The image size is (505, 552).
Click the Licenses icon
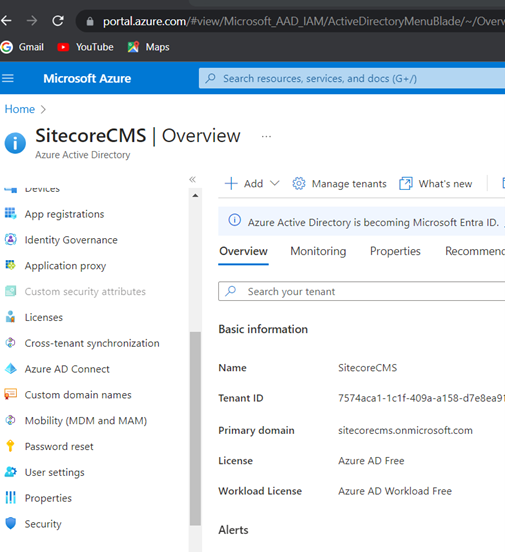(11, 317)
